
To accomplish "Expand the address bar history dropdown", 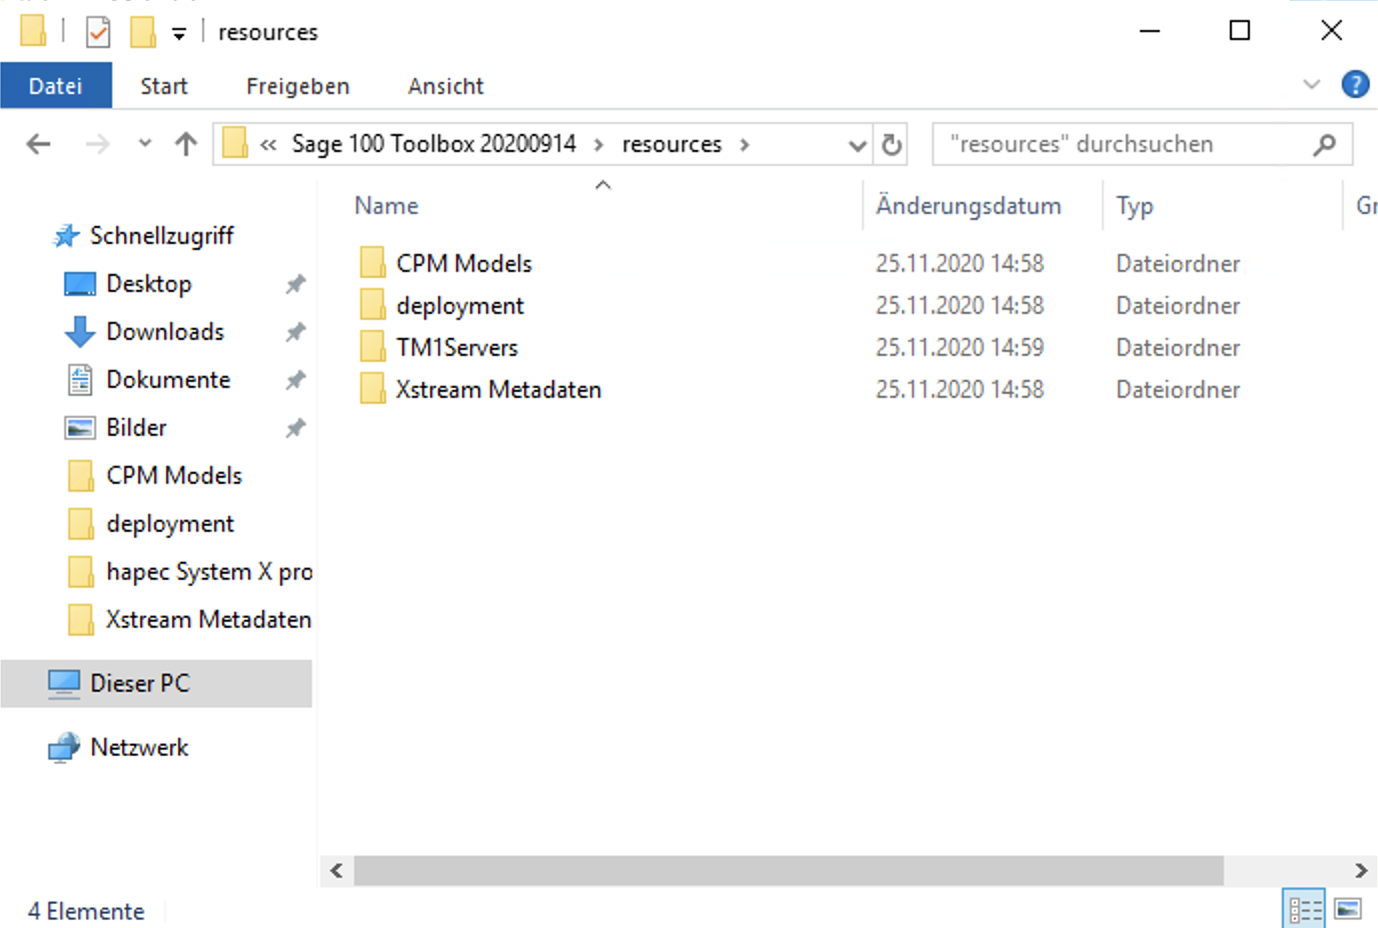I will click(x=857, y=146).
